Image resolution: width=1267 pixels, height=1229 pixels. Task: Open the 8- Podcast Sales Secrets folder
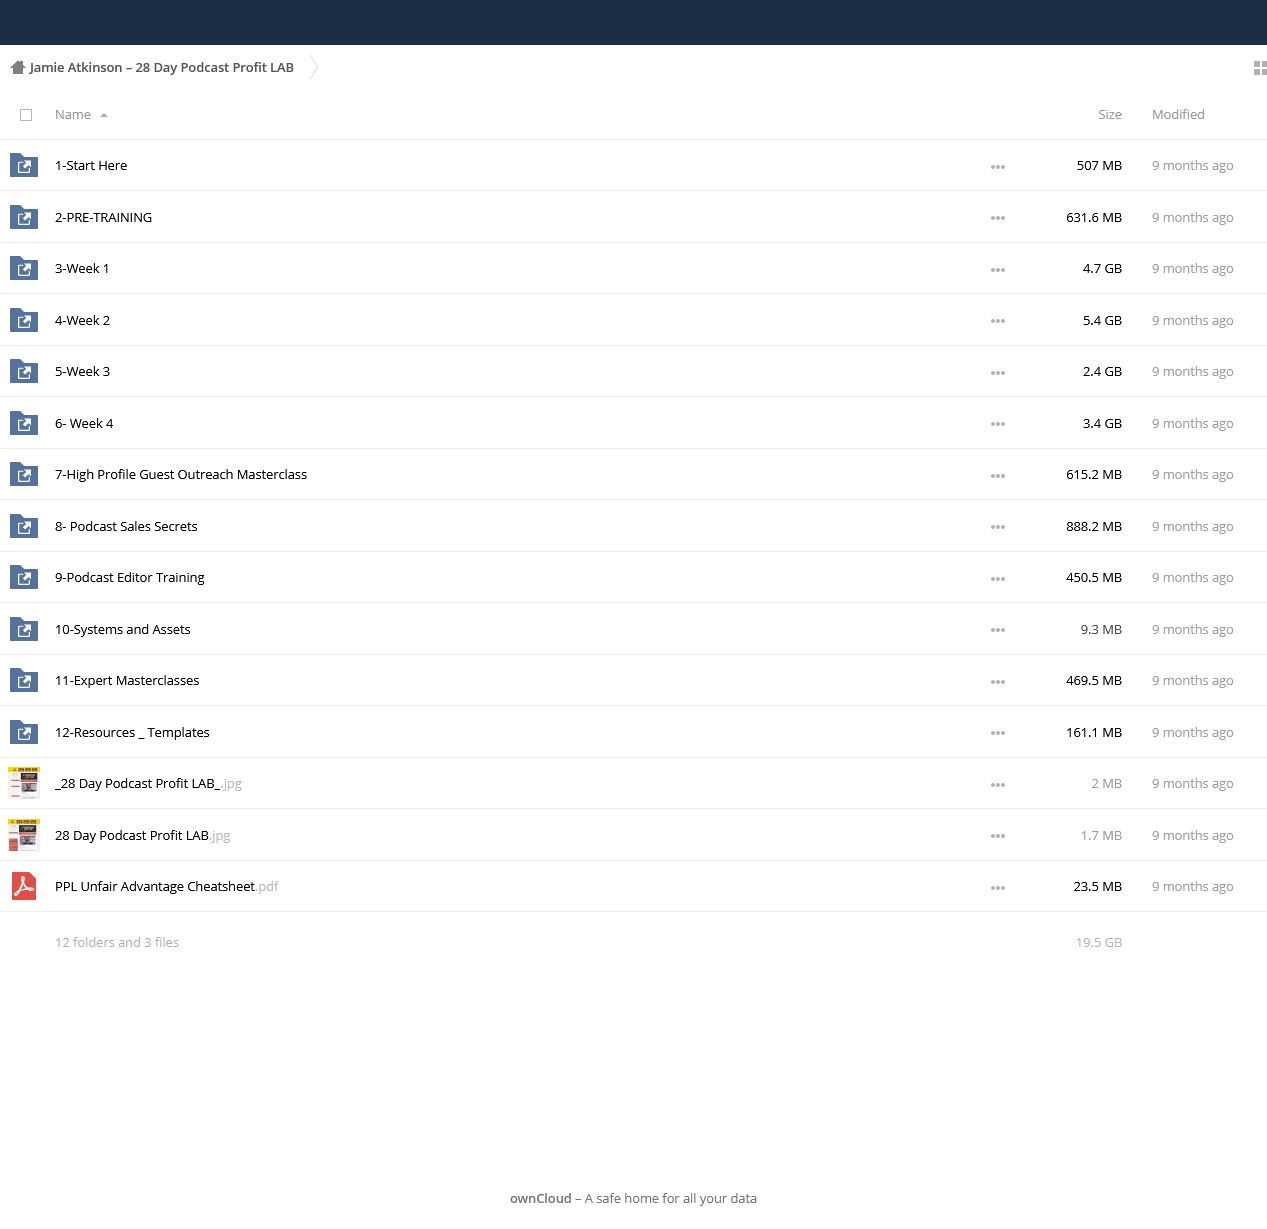tap(126, 526)
